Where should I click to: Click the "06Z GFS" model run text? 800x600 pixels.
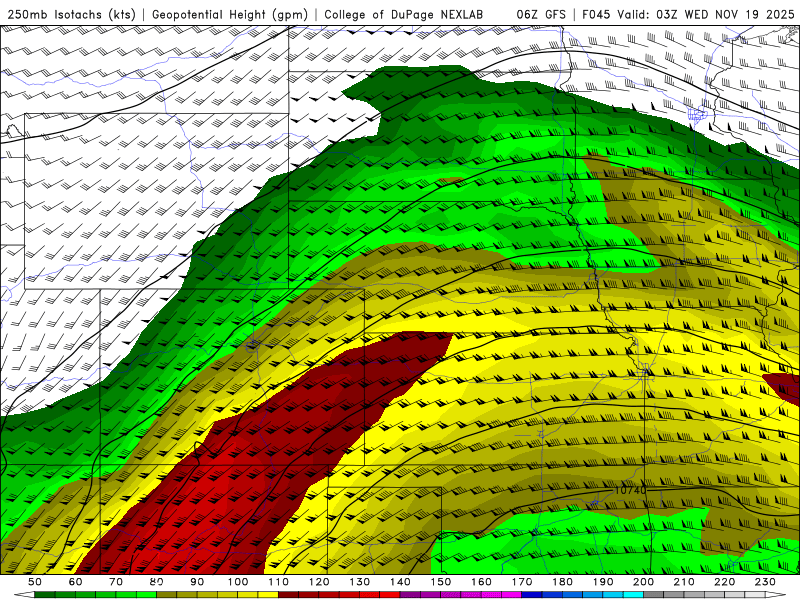(x=541, y=15)
